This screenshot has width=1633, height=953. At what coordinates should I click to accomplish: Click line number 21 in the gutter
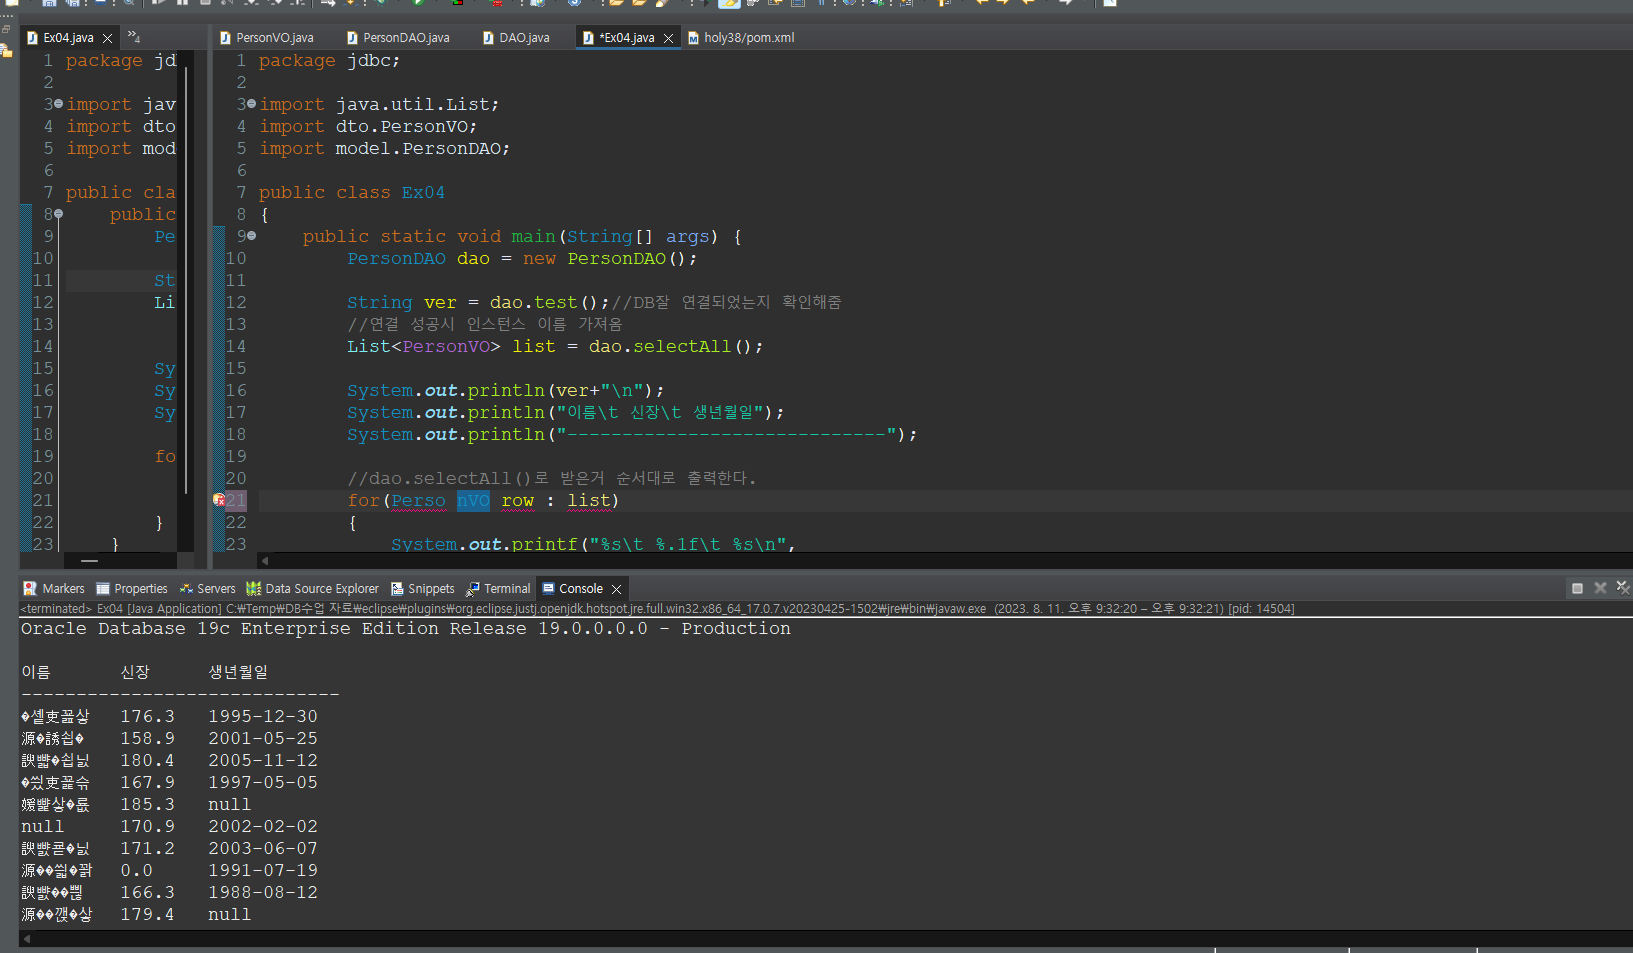236,500
